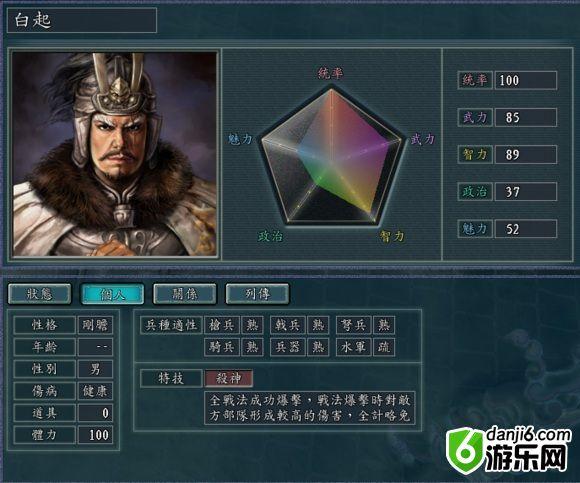Click the general's portrait image

115,154
